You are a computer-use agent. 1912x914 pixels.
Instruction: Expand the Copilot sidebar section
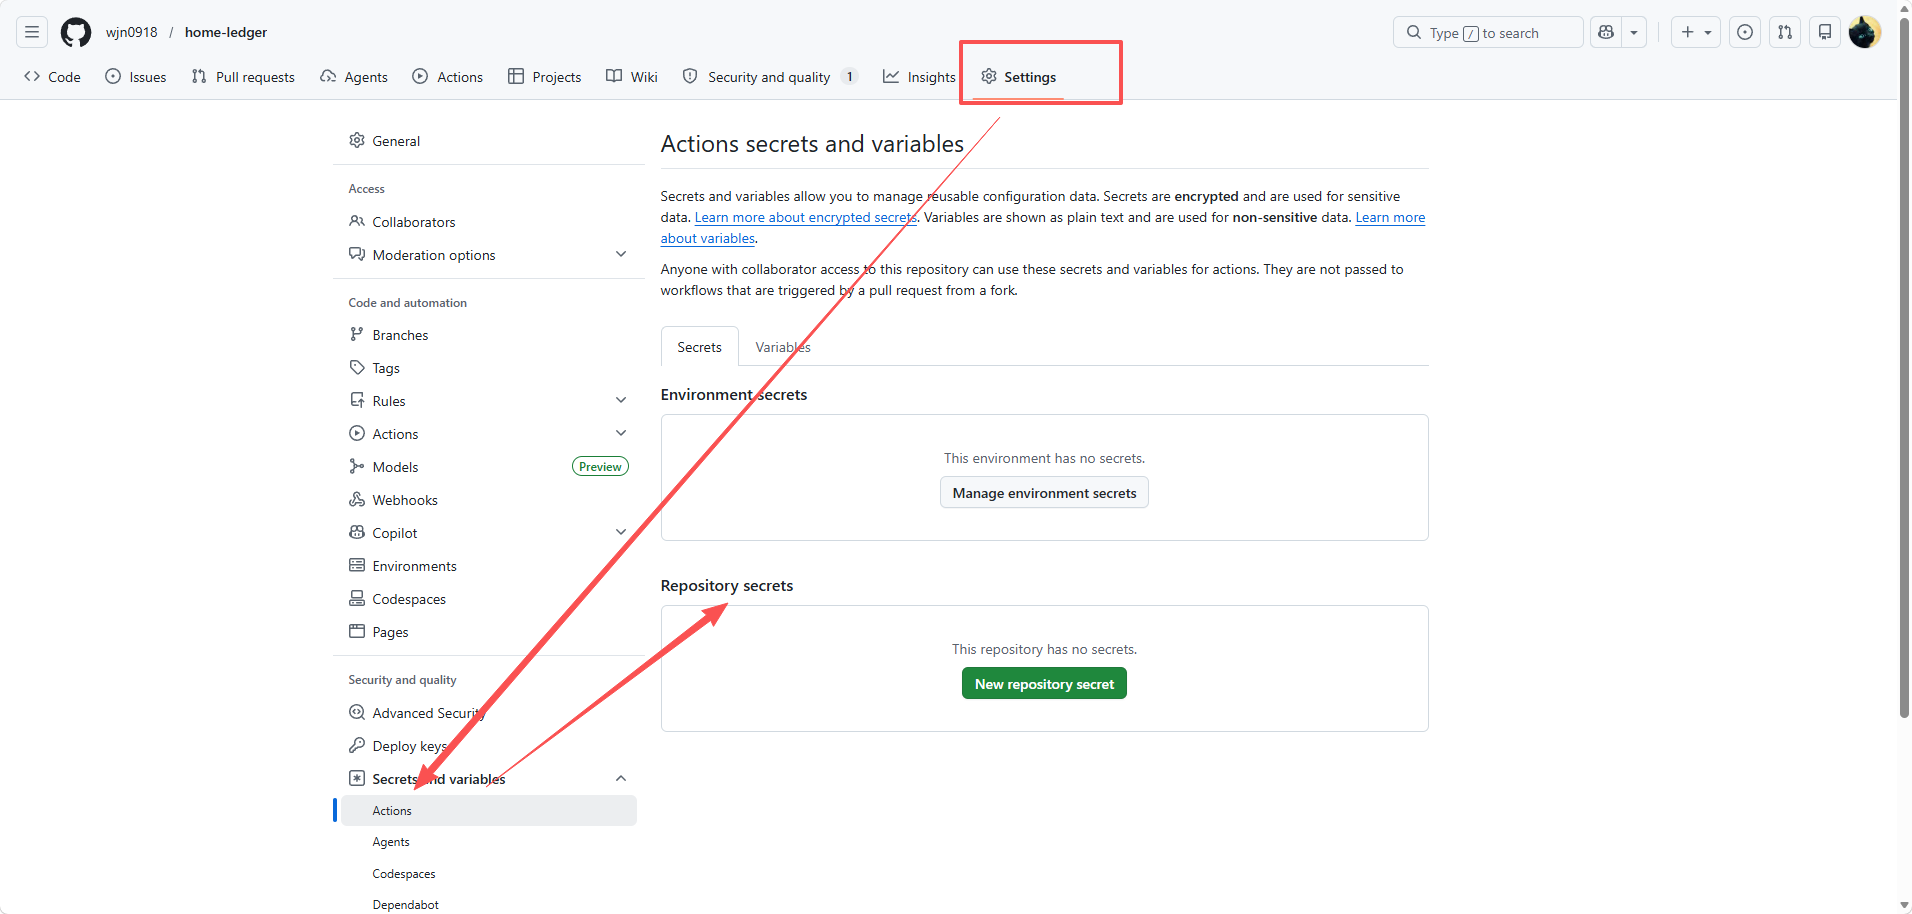coord(489,533)
